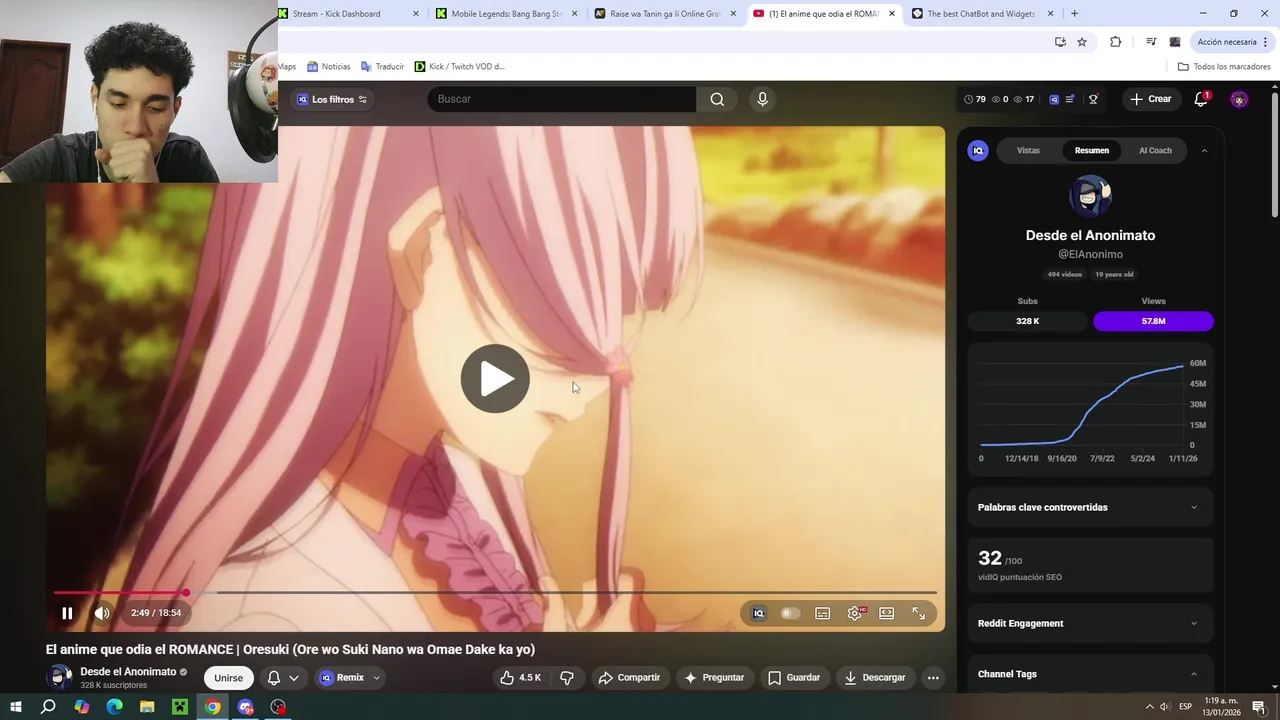Open video settings gear with HD badge

855,613
